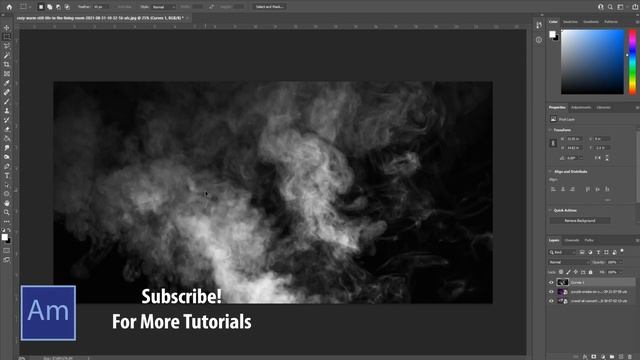Open the Style dropdown in options bar
Screen dimensions: 640x360
point(163,7)
